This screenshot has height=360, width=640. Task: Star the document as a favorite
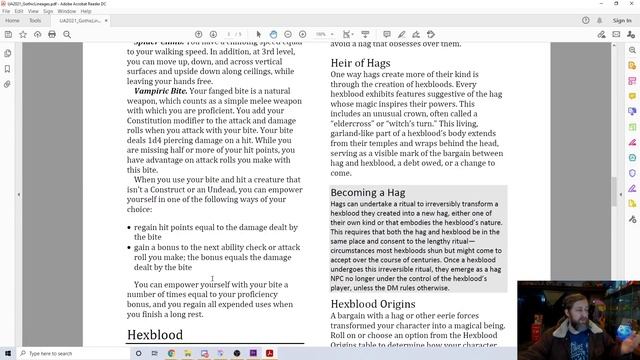[x=23, y=35]
